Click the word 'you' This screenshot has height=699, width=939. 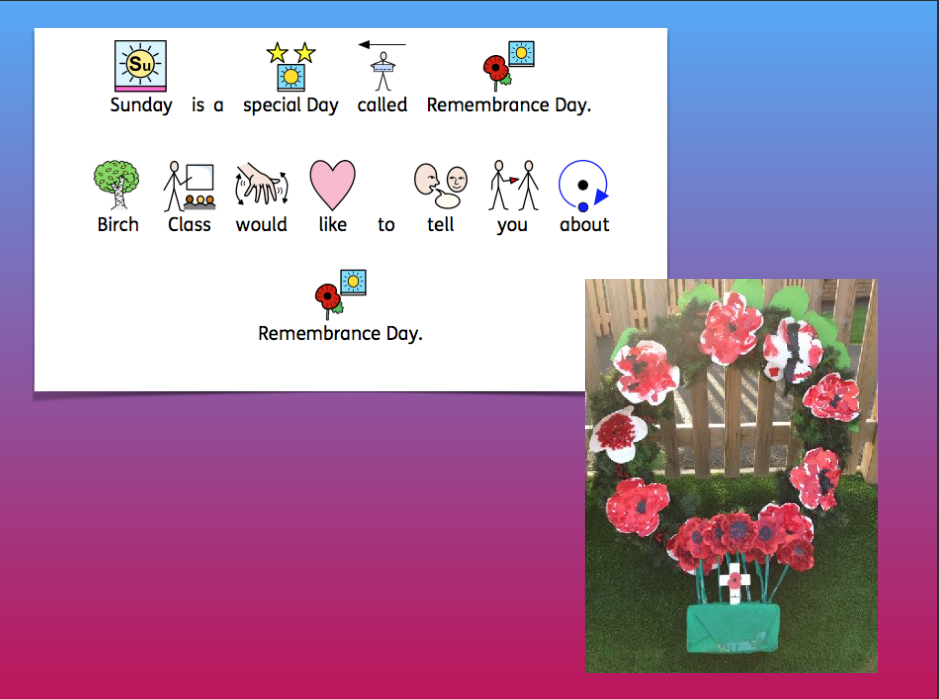tap(512, 226)
